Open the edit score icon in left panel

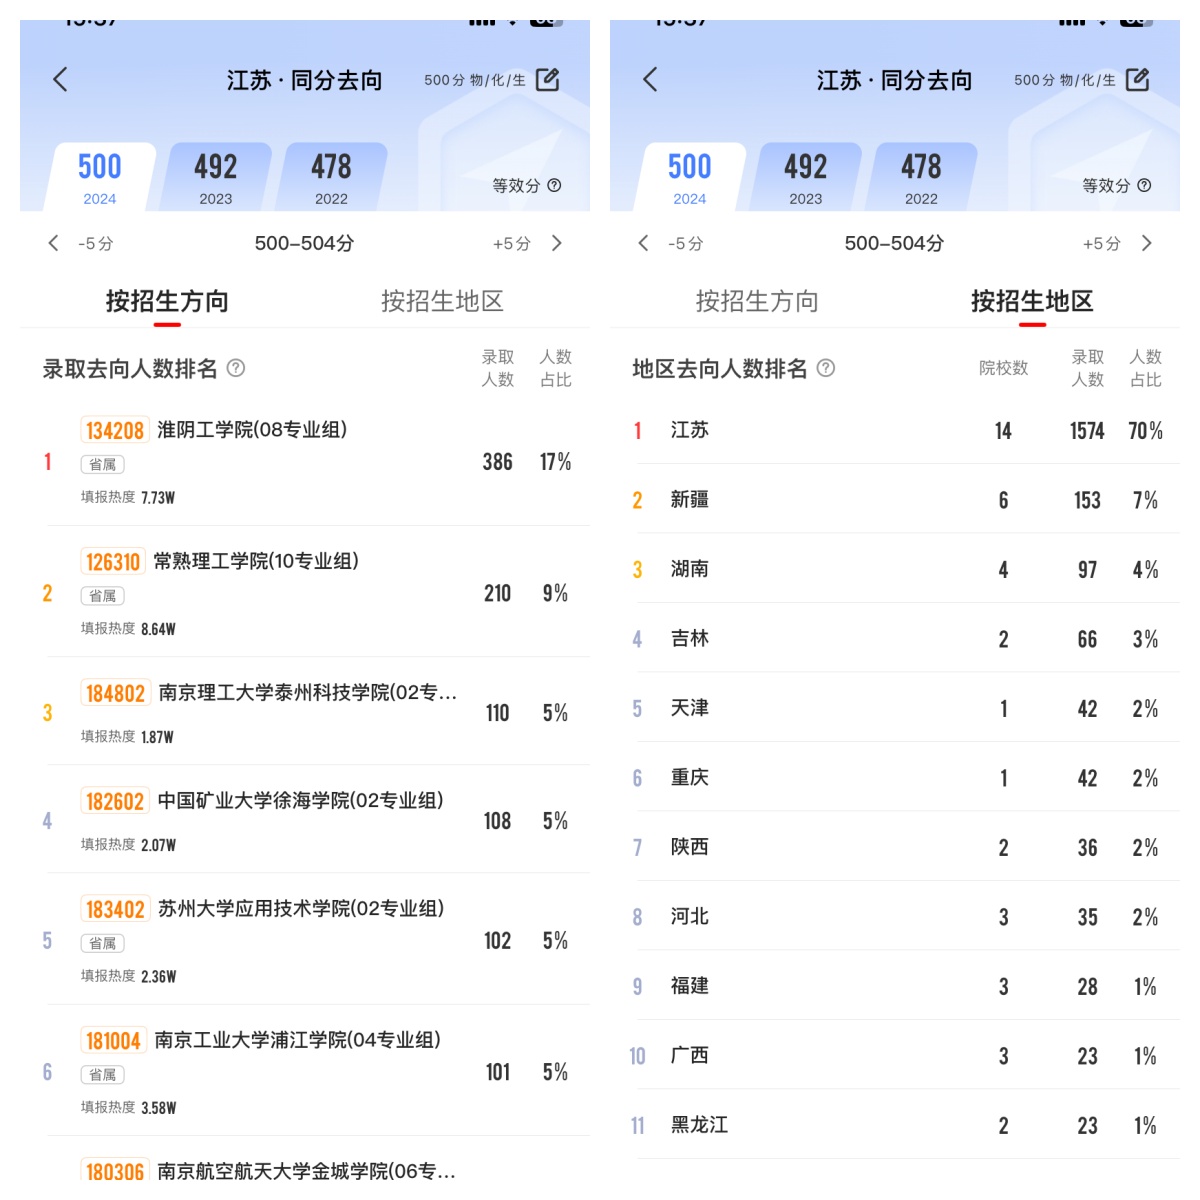[x=548, y=80]
